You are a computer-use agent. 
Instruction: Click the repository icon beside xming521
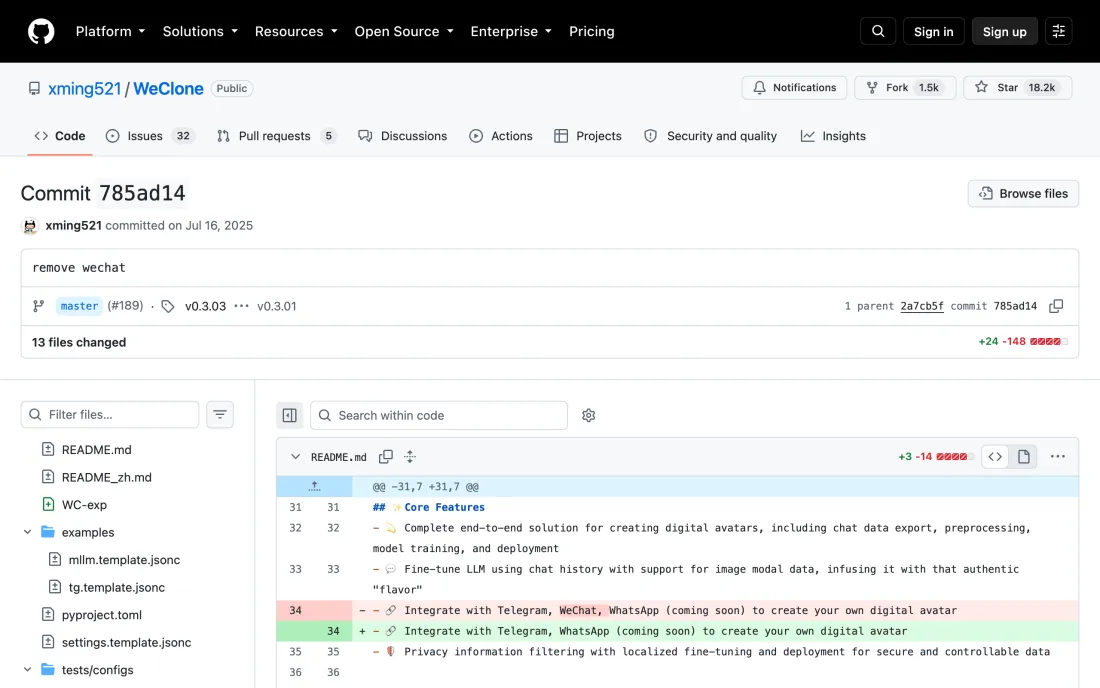[x=34, y=88]
